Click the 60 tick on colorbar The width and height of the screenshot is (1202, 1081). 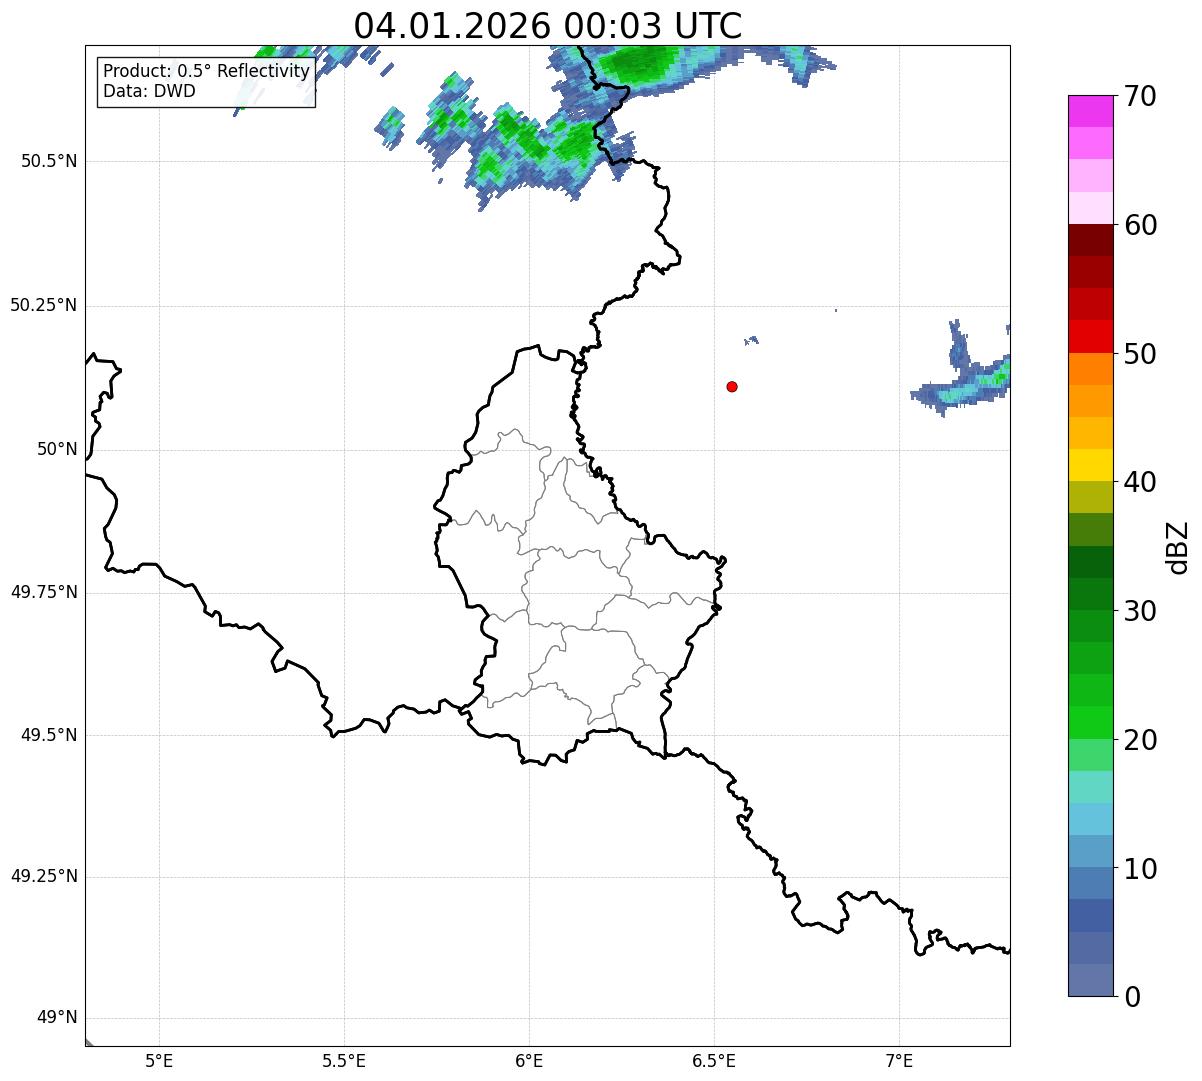point(1140,225)
